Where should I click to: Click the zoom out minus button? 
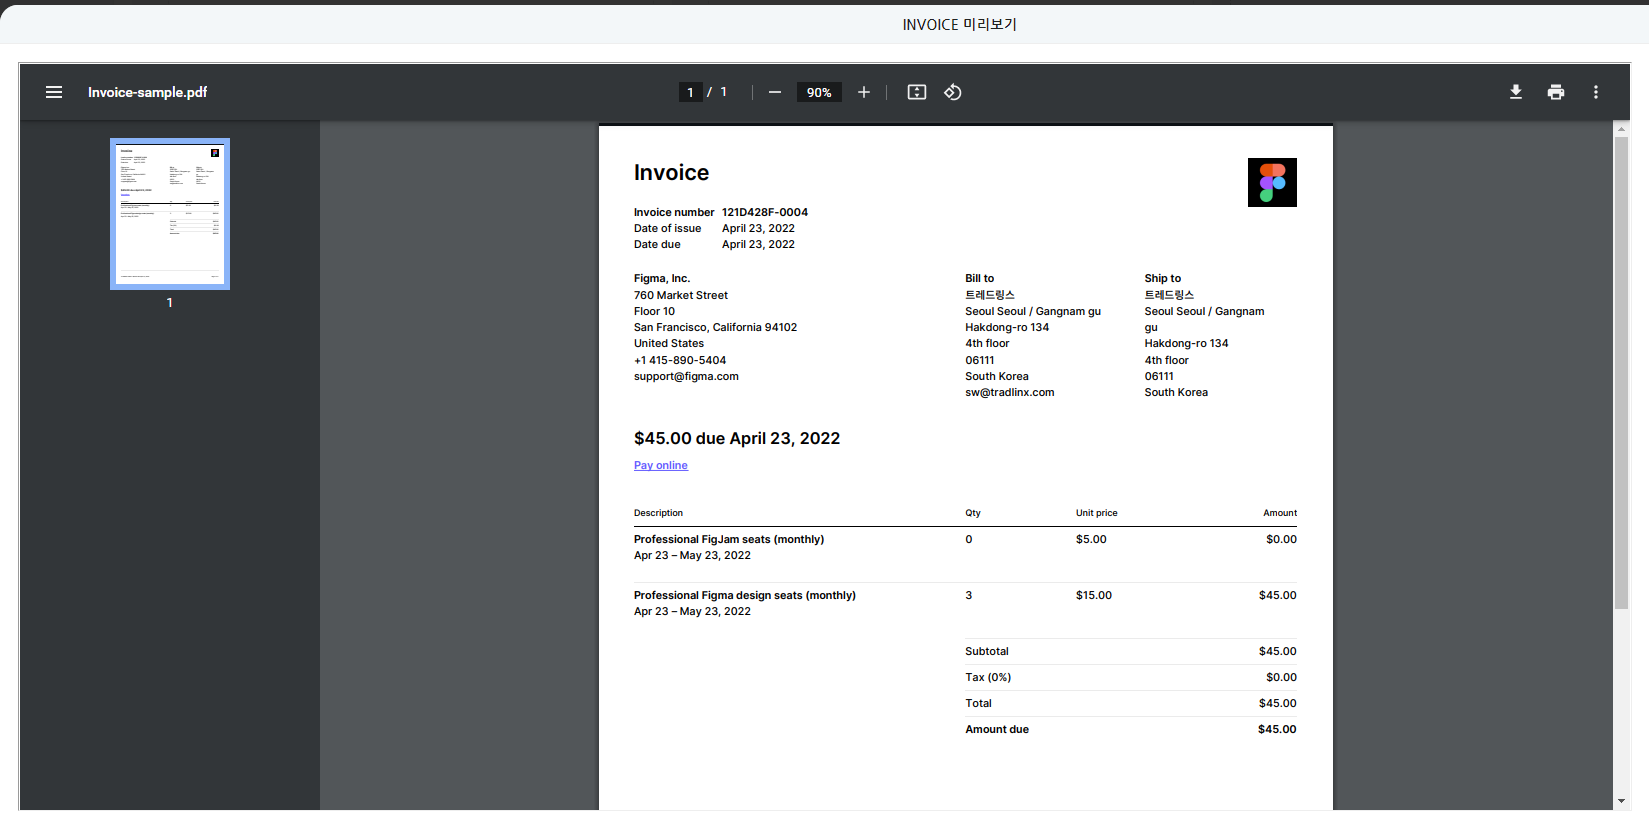[775, 92]
